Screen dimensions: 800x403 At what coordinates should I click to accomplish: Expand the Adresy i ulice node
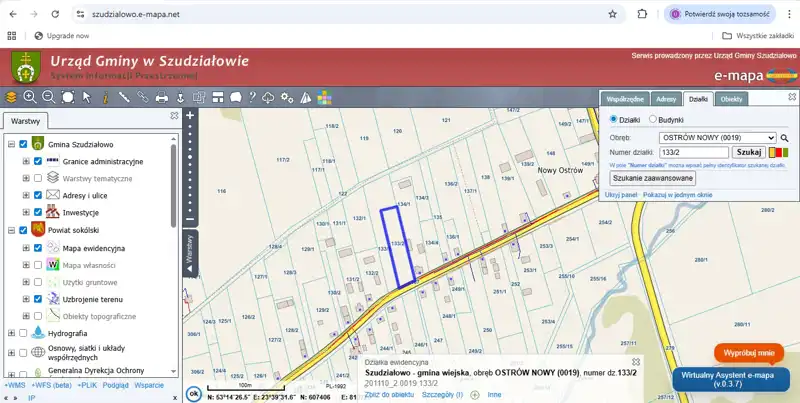(x=26, y=195)
